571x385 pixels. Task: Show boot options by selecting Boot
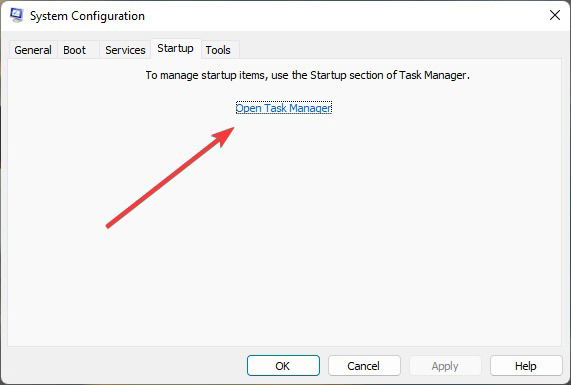click(x=75, y=50)
